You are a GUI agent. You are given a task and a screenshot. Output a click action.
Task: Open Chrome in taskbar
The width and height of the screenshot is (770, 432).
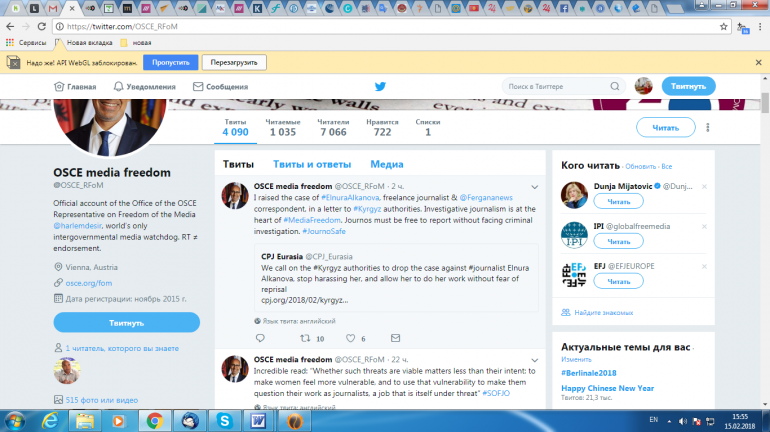(155, 421)
